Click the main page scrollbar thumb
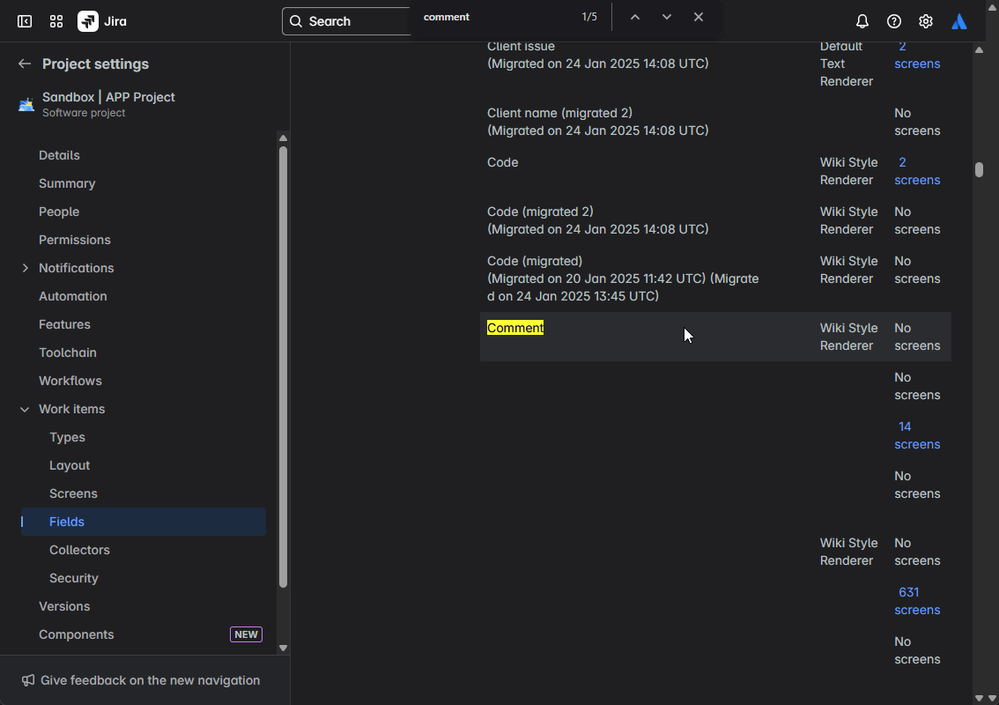Viewport: 999px width, 705px height. tap(979, 169)
